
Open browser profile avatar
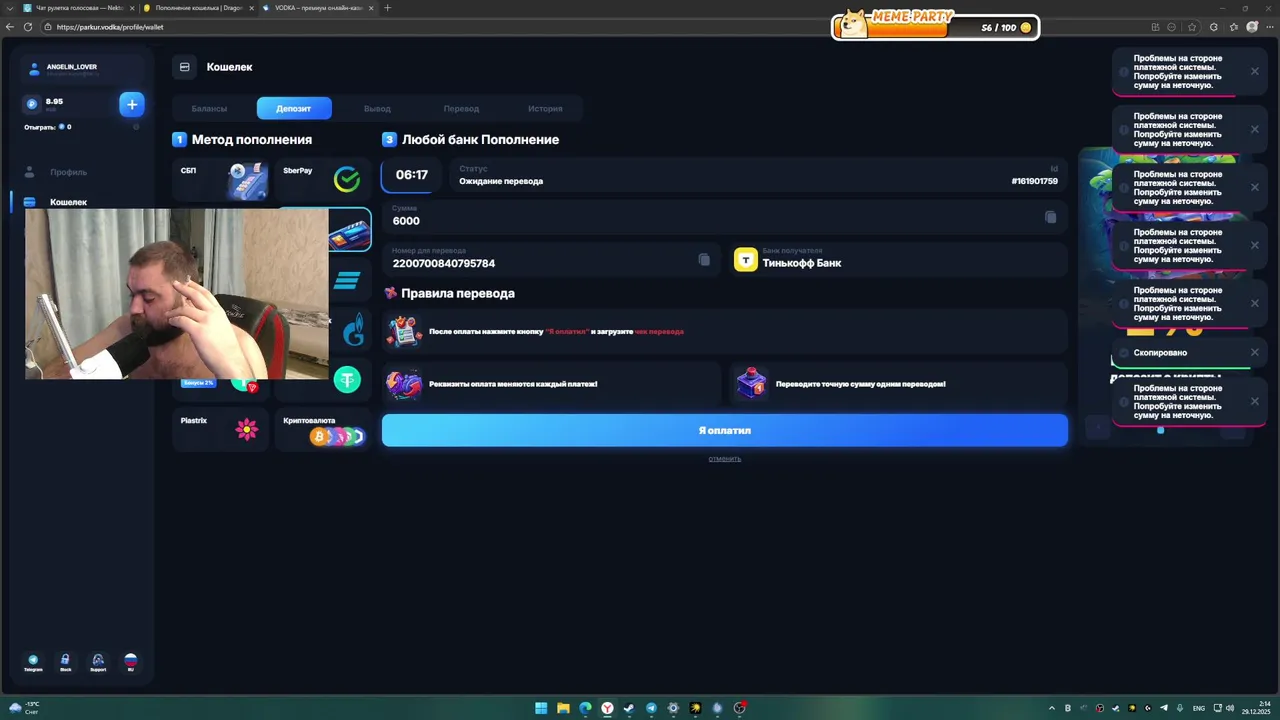tap(1251, 27)
